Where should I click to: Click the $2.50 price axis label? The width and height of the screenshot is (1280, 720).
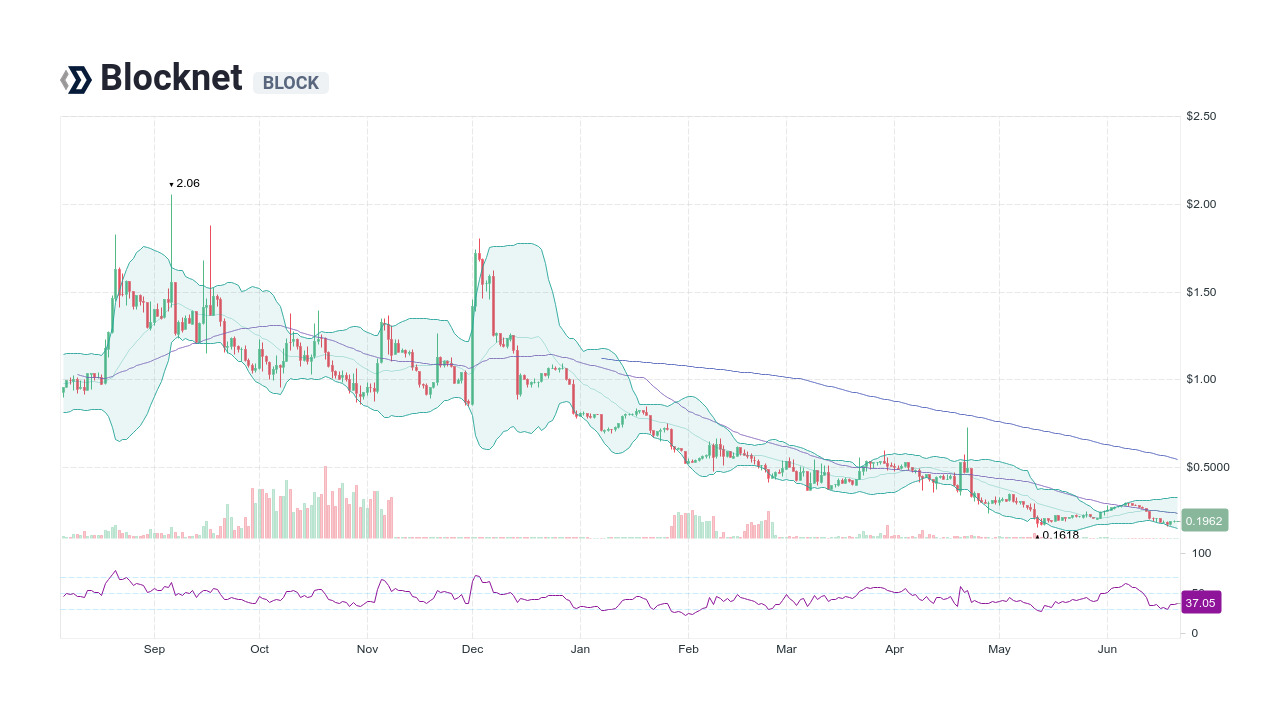pos(1201,116)
